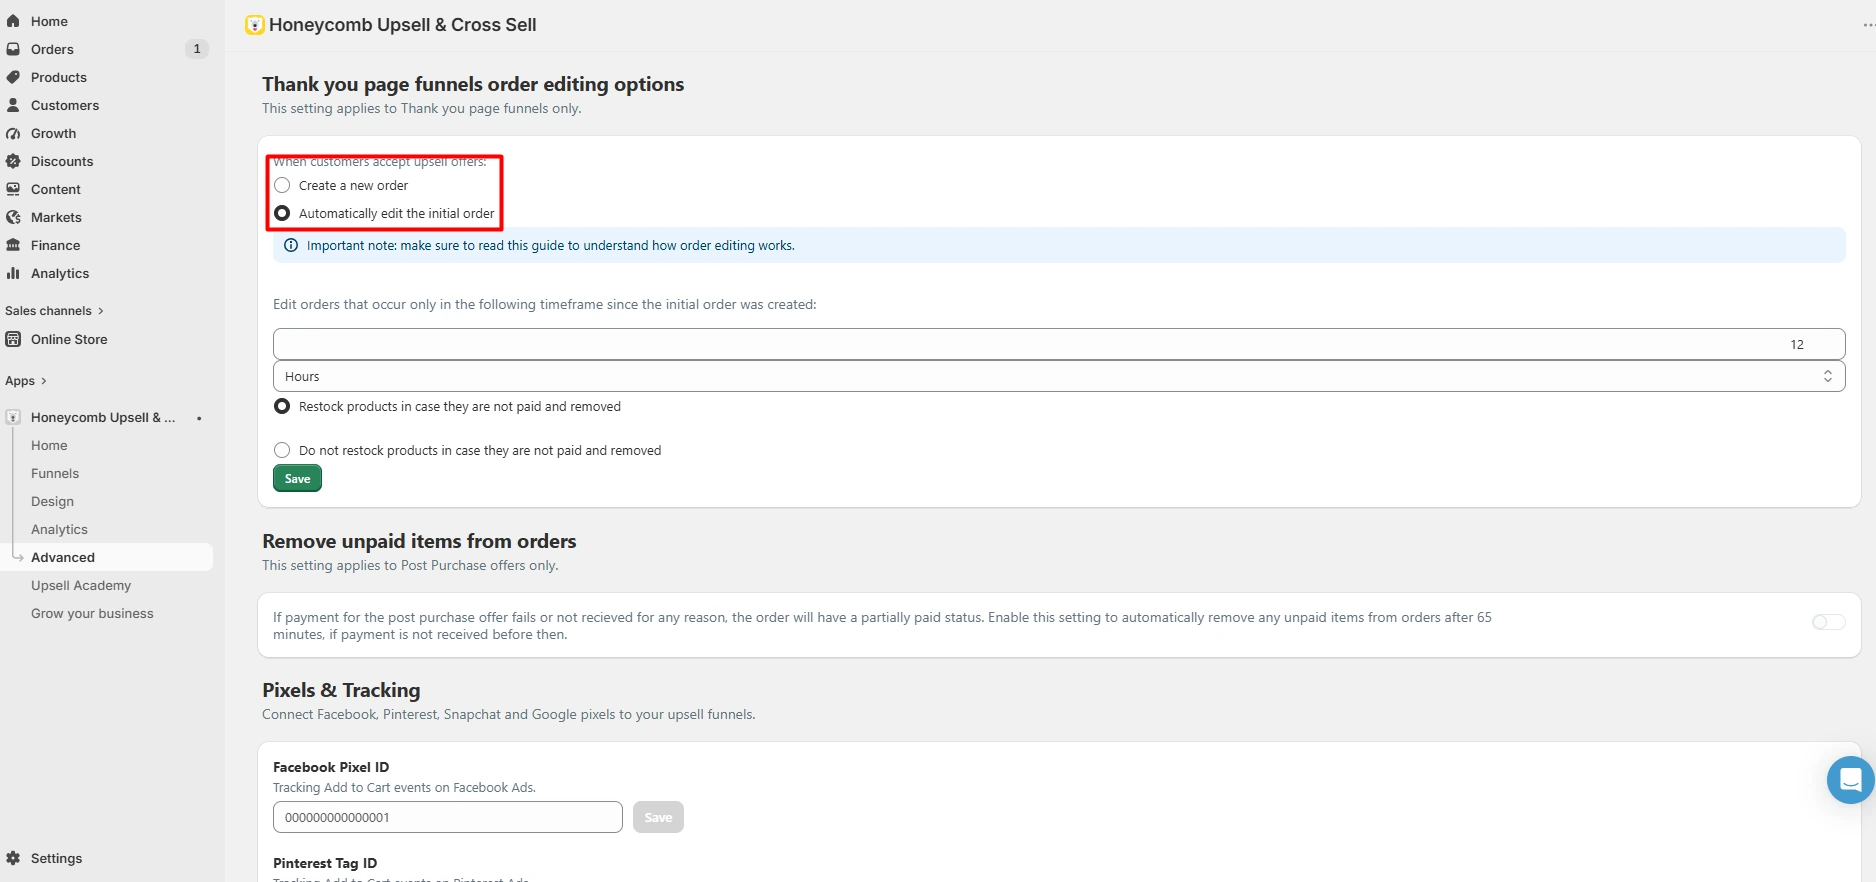Select Automatically edit the initial order

coord(282,213)
